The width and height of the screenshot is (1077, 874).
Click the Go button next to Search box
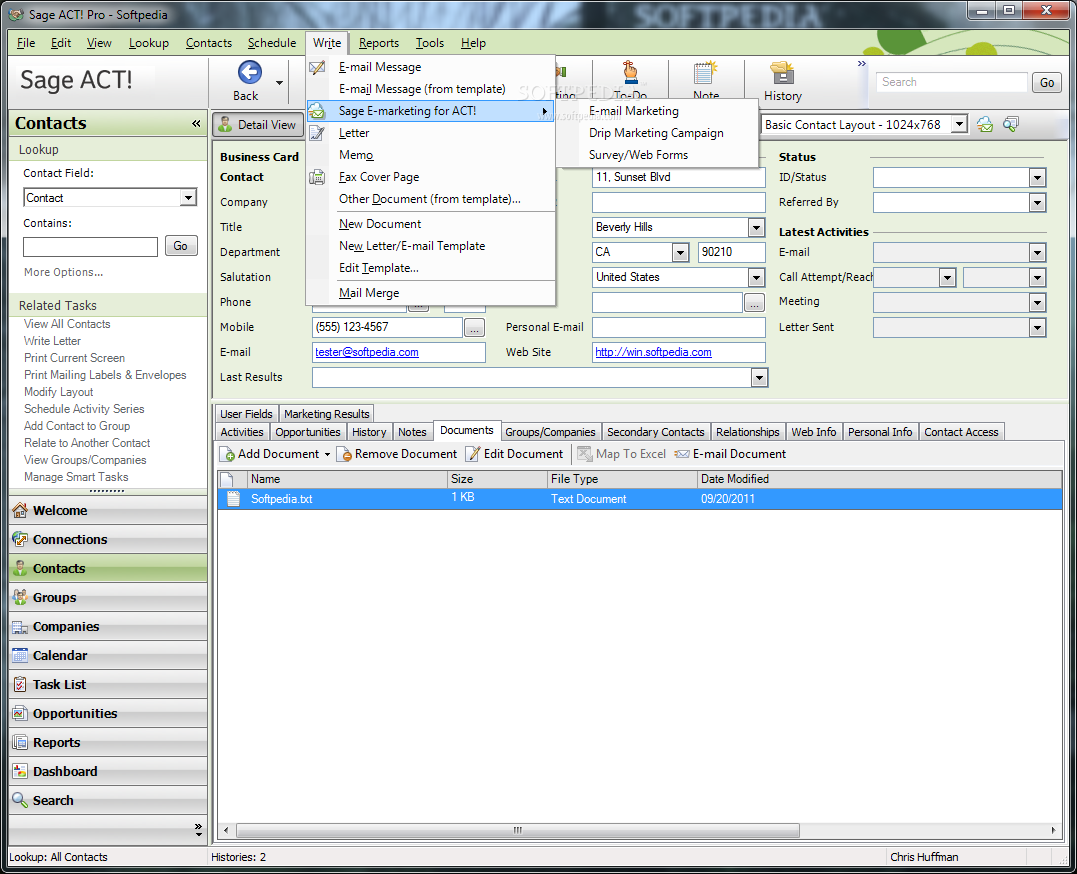coord(1047,82)
